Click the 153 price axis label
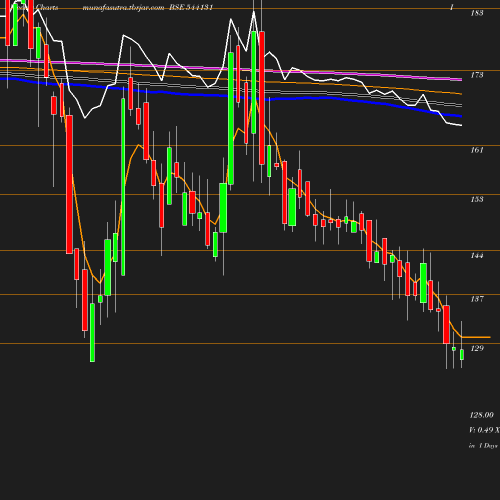Viewport: 500px width, 500px height. point(477,199)
